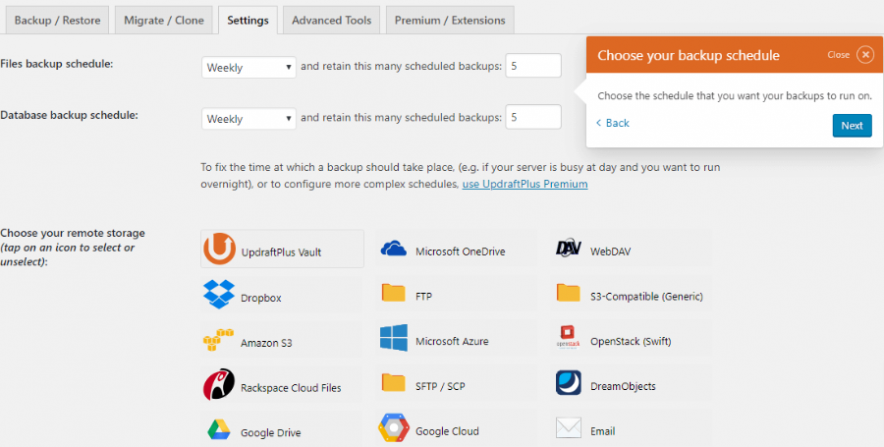Click Next in the tour popup

click(851, 126)
